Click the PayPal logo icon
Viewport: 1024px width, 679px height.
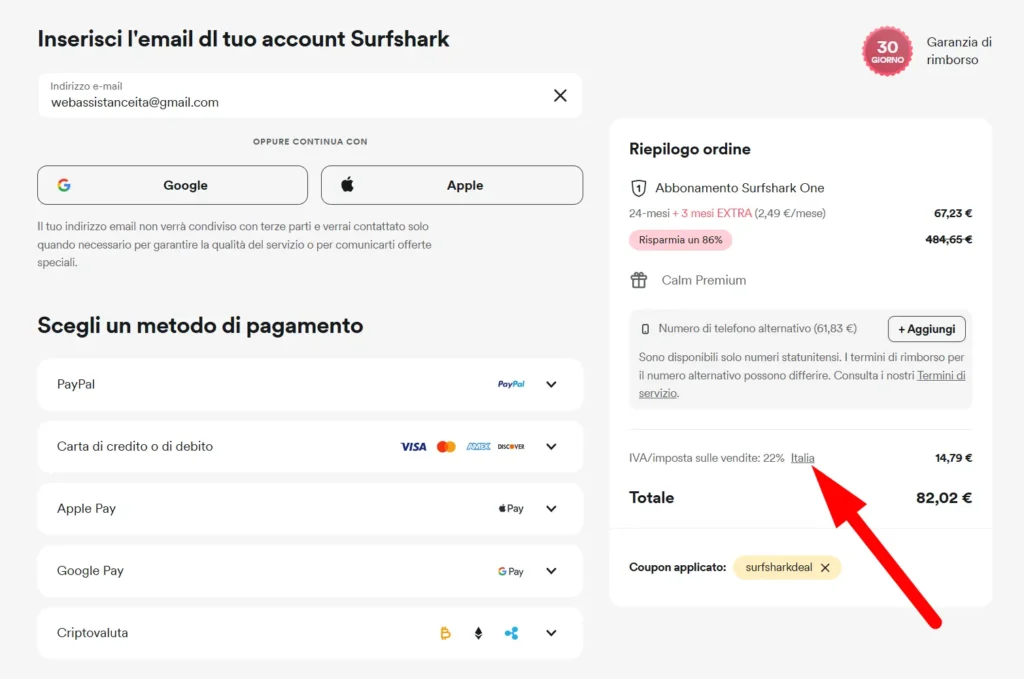(x=511, y=384)
